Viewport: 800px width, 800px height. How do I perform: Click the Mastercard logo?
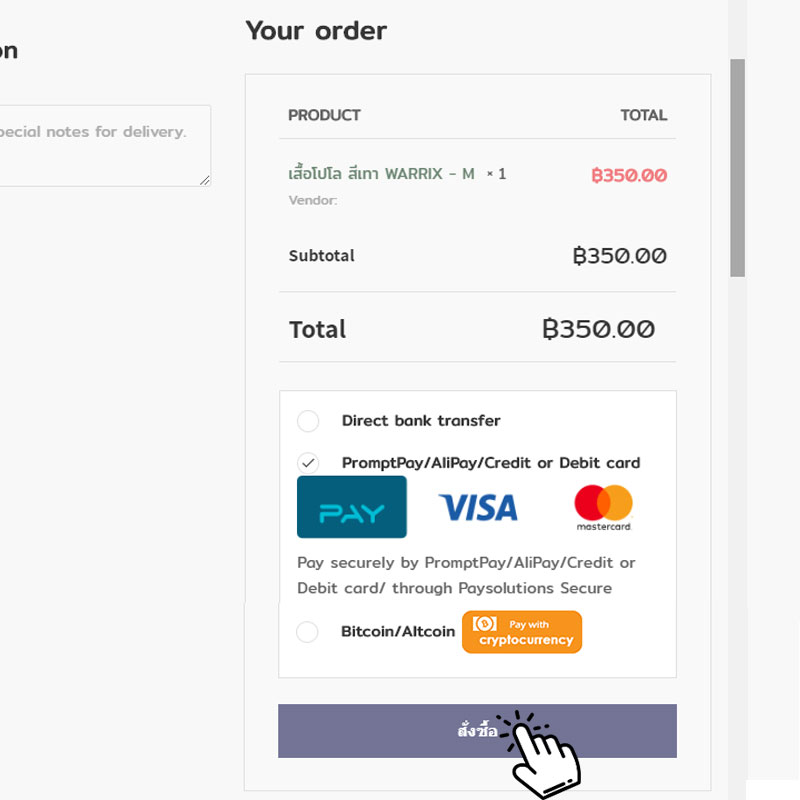pyautogui.click(x=604, y=508)
